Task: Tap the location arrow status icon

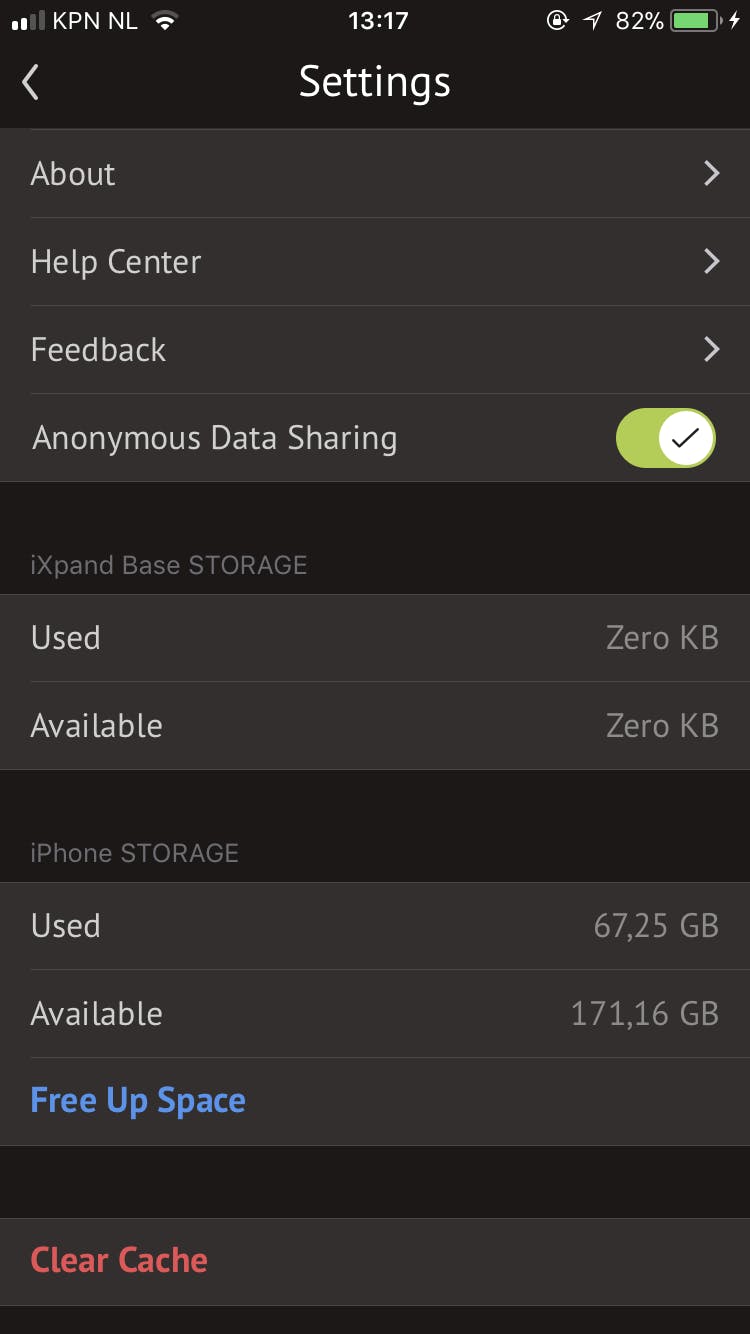Action: click(593, 21)
